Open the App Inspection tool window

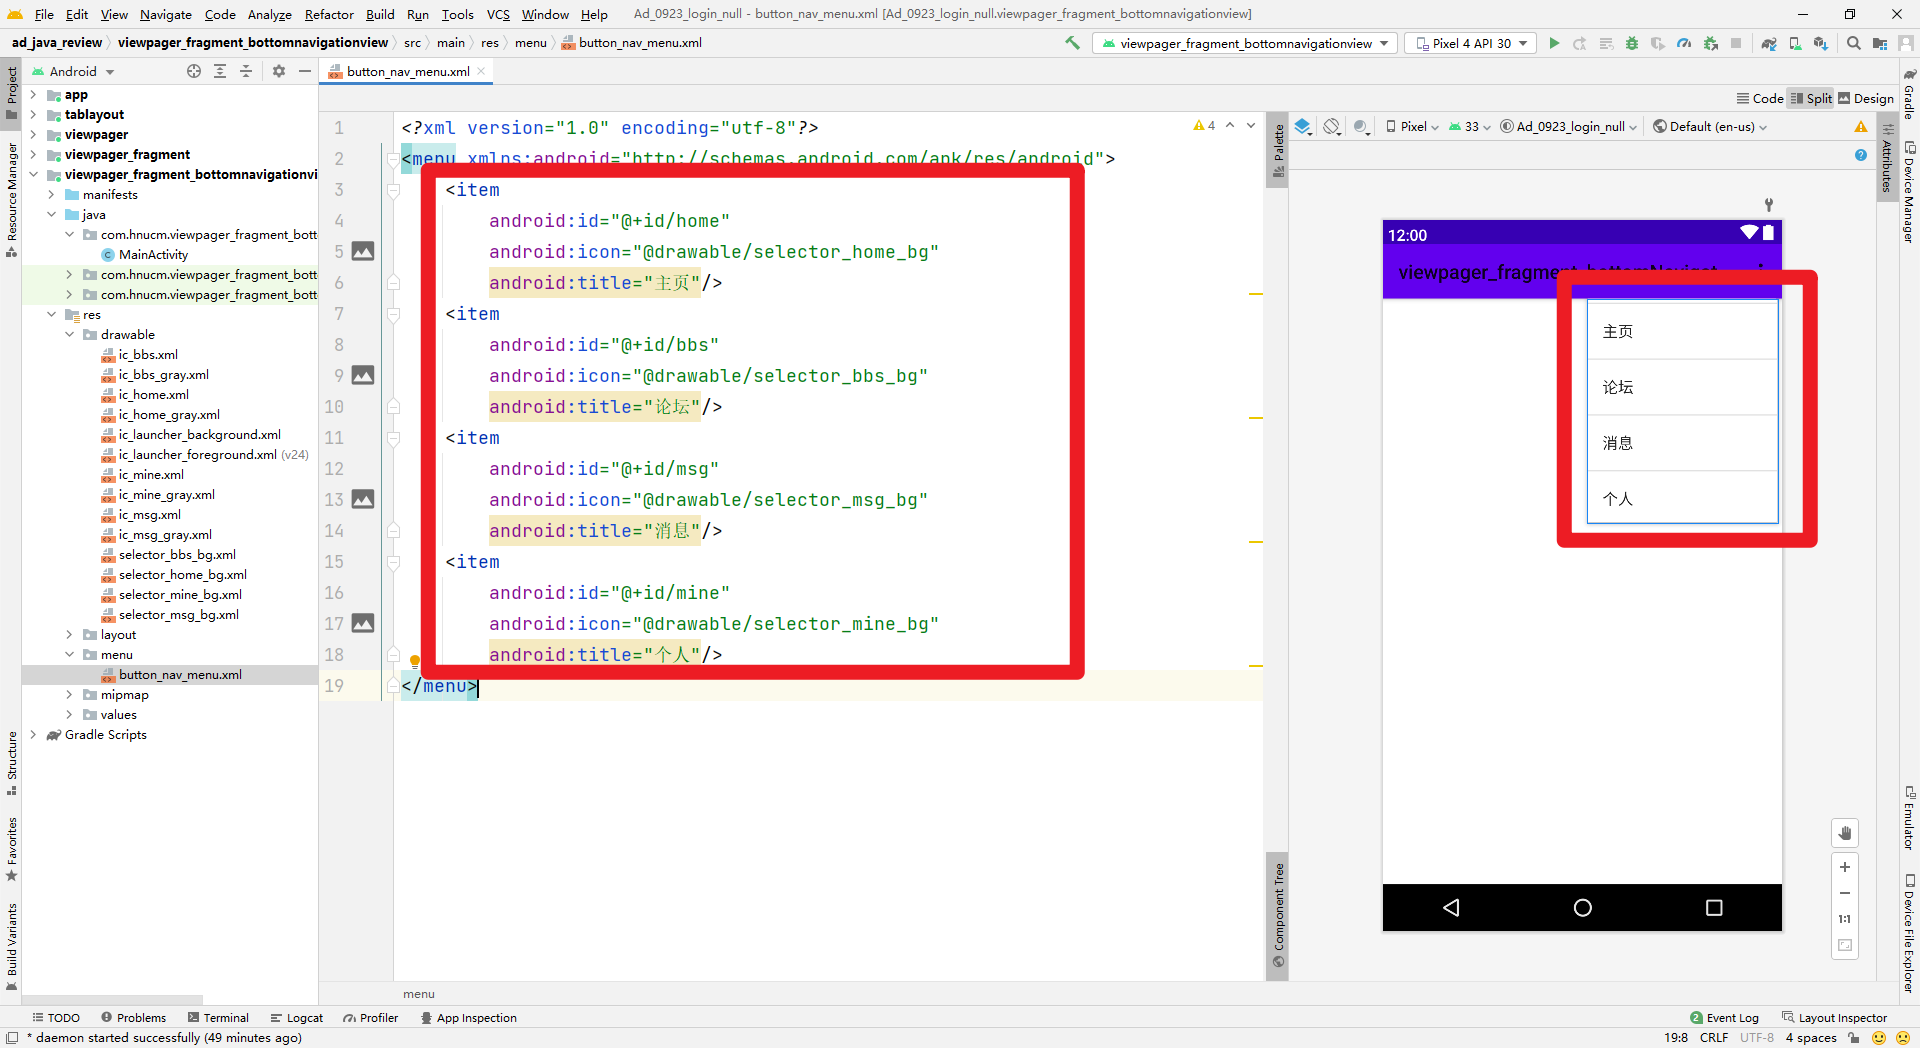click(x=468, y=1018)
